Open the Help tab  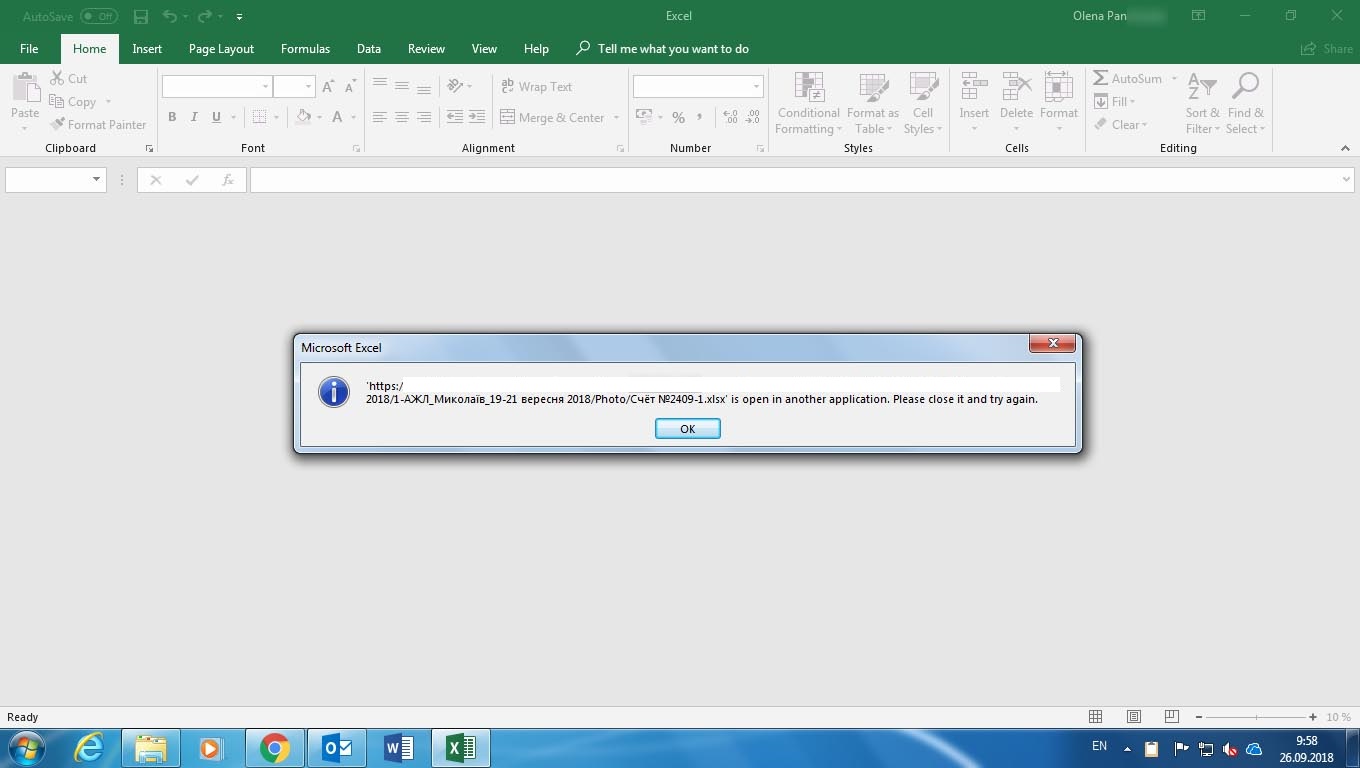coord(536,48)
